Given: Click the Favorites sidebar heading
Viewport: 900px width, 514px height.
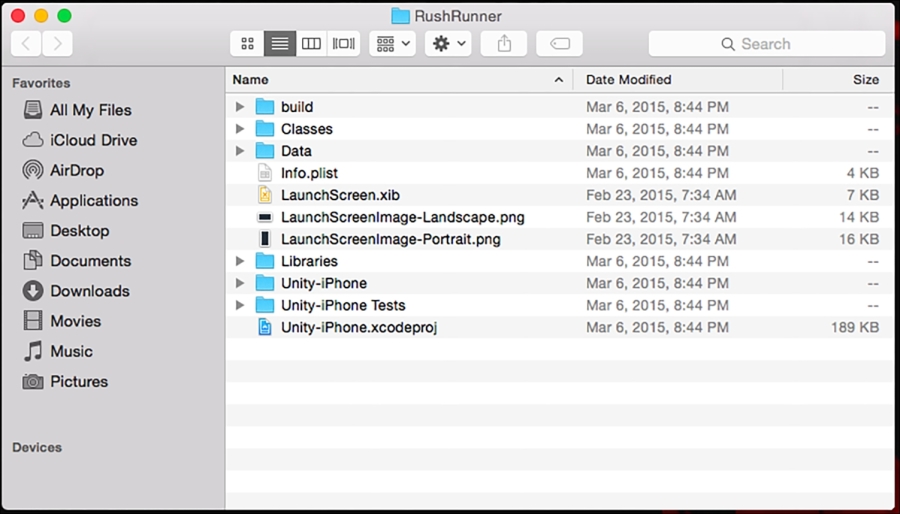Looking at the screenshot, I should 41,84.
